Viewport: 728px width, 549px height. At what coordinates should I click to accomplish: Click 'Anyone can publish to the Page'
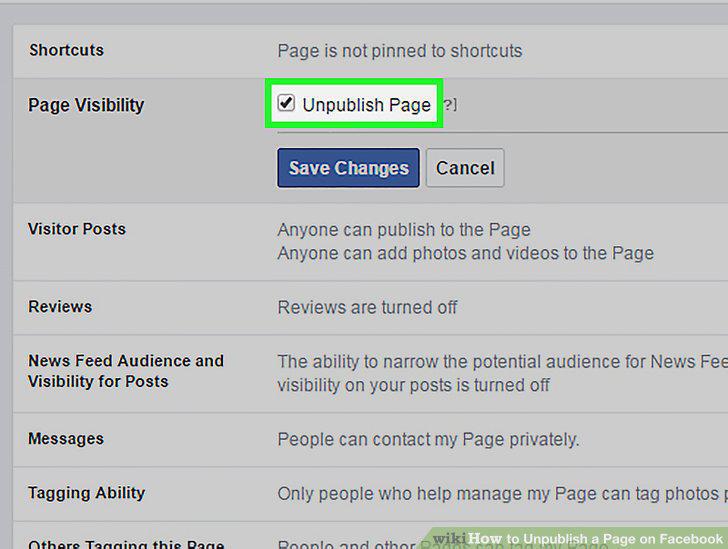(404, 229)
